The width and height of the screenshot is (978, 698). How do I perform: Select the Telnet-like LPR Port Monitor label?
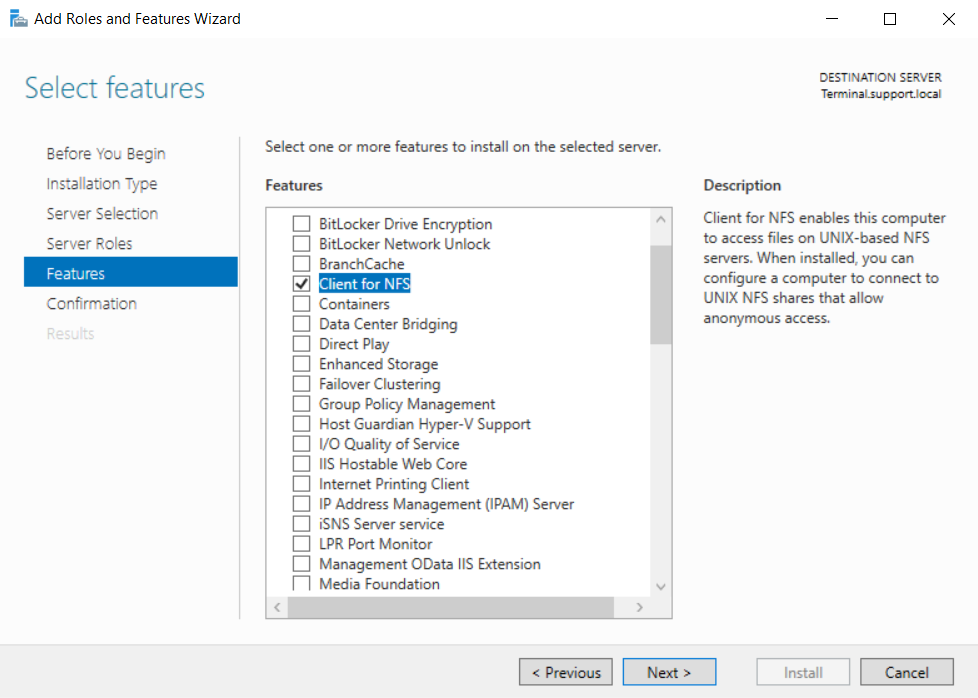375,544
